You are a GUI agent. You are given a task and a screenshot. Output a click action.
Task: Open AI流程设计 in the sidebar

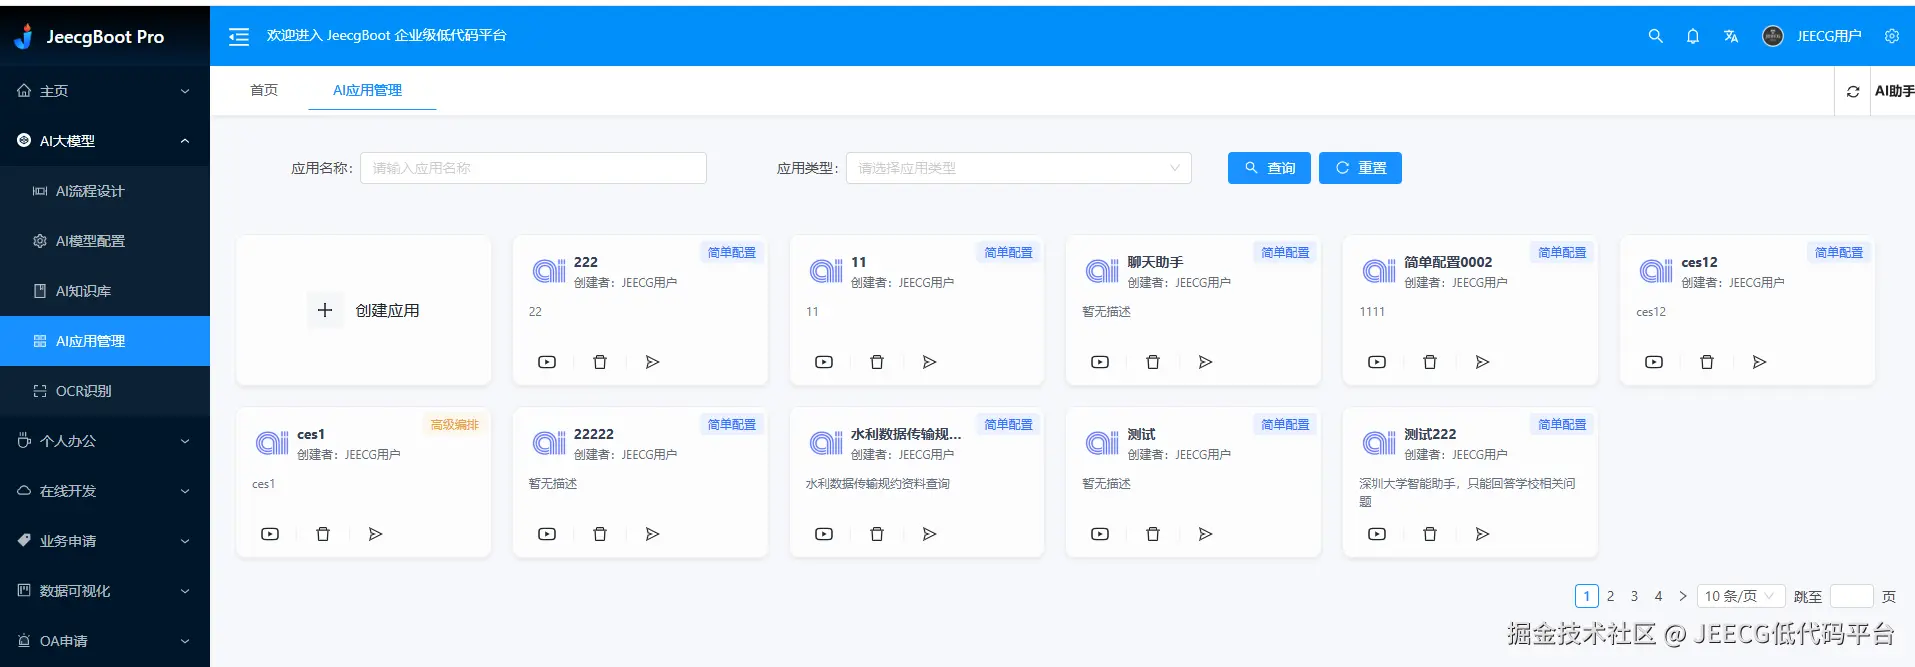(105, 191)
